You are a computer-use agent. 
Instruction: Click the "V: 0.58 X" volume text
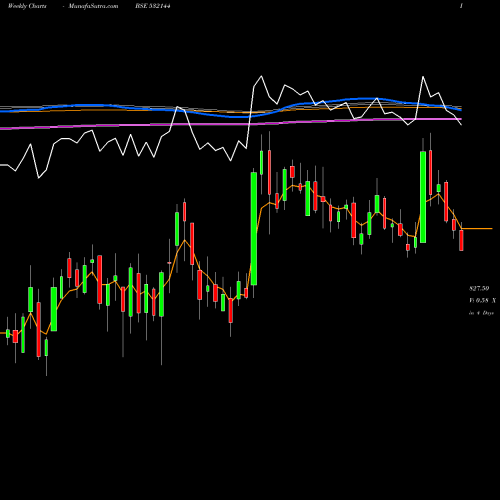[x=482, y=300]
